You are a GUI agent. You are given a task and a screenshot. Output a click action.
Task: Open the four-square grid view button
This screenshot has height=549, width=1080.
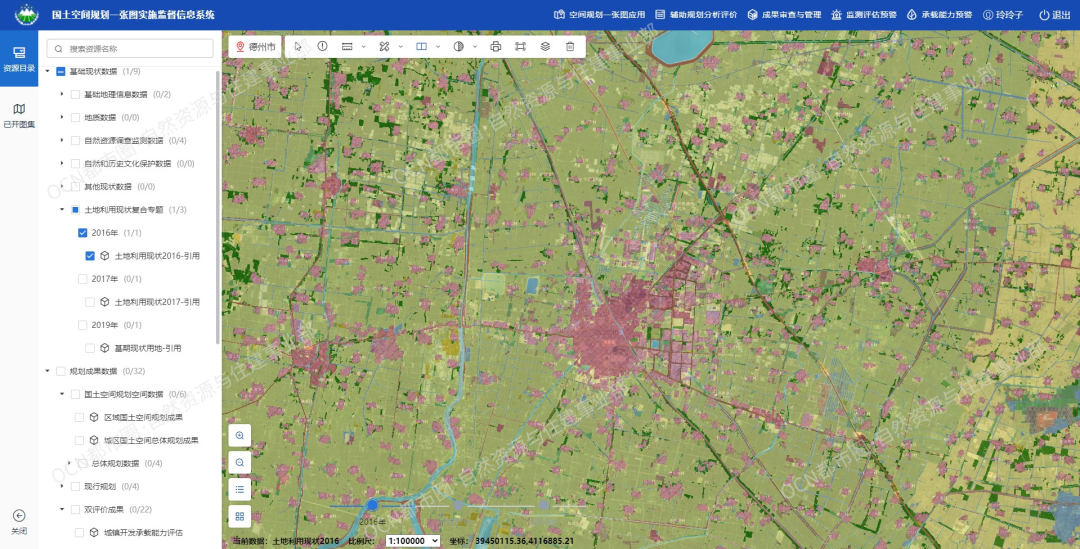[x=240, y=516]
